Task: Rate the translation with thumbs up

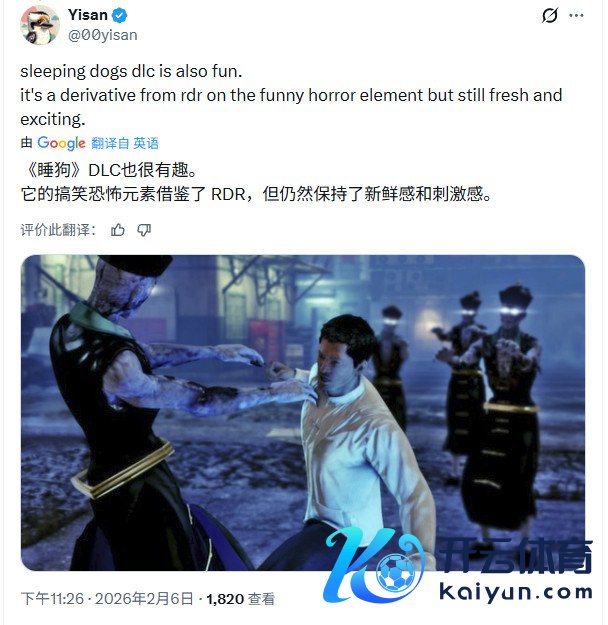Action: pyautogui.click(x=118, y=230)
